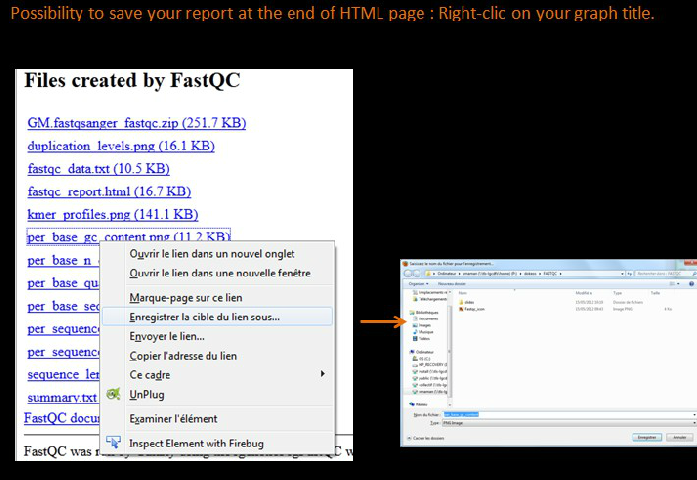Open the Organiser dropdown menu
697x480 pixels.
pyautogui.click(x=417, y=283)
